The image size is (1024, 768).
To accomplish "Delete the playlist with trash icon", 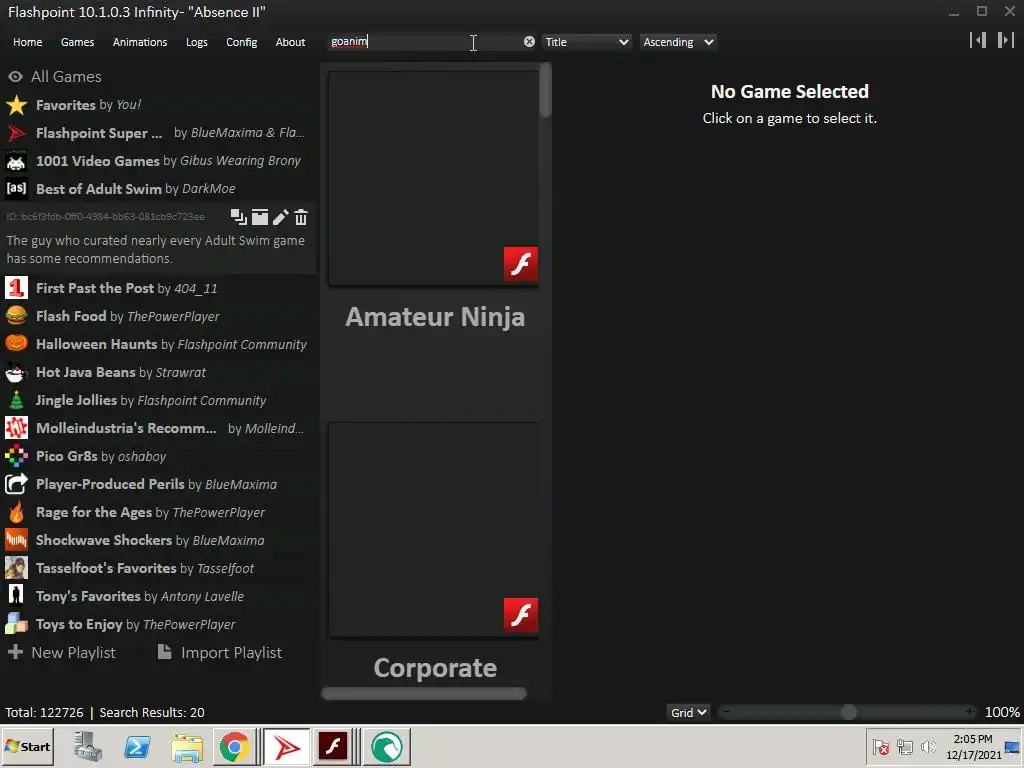I will [x=300, y=217].
